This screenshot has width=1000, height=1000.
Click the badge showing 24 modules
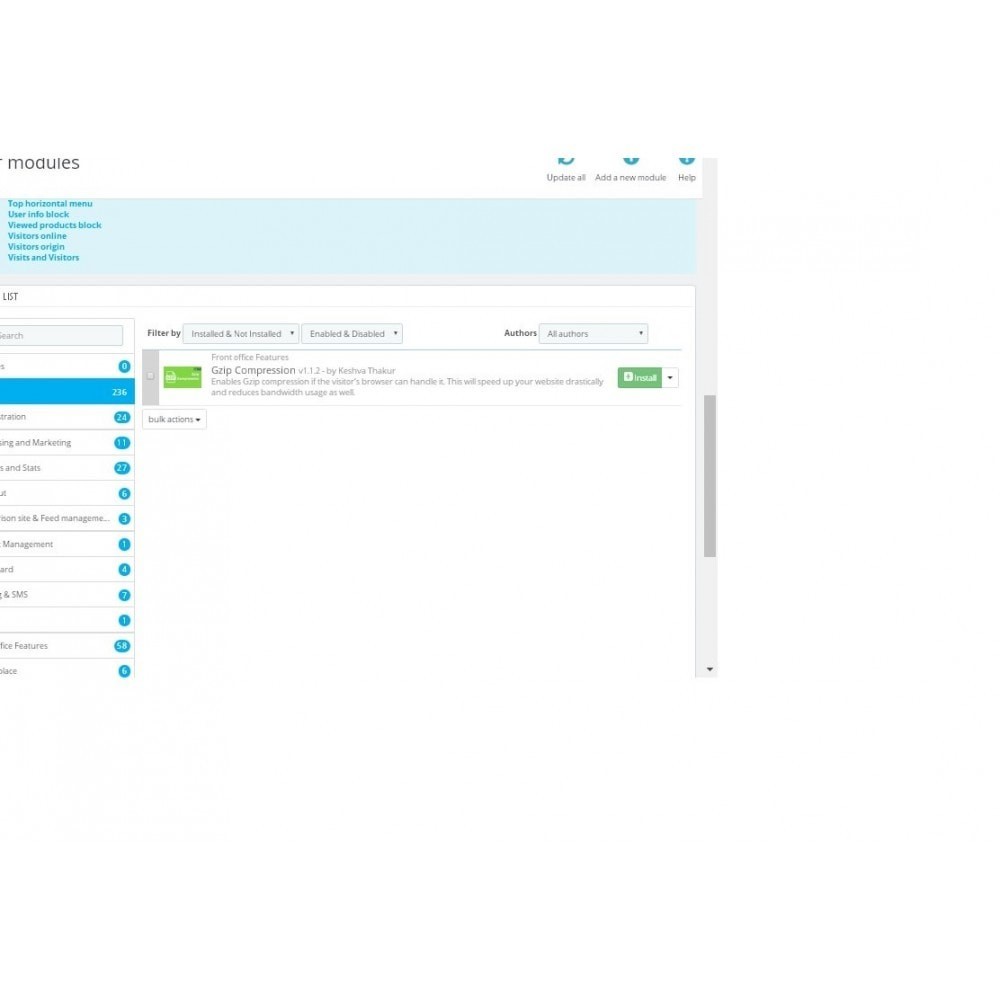pyautogui.click(x=122, y=417)
